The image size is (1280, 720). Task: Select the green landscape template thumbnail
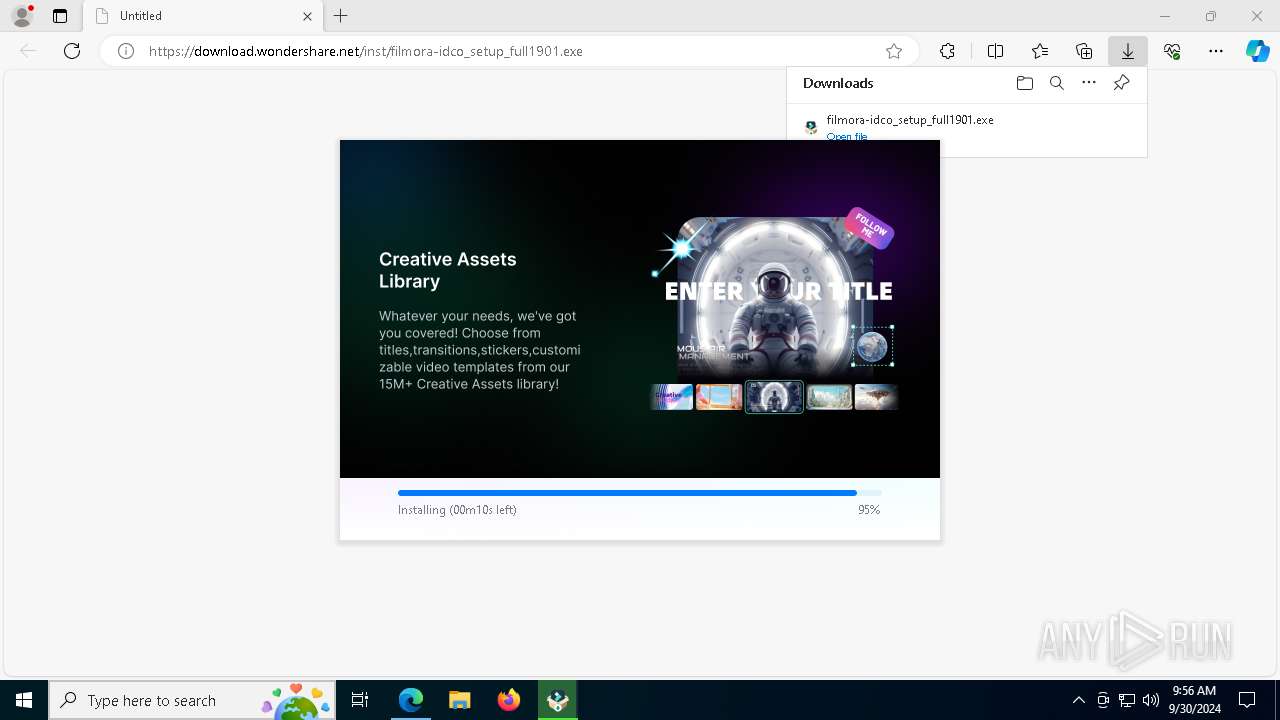[x=829, y=397]
